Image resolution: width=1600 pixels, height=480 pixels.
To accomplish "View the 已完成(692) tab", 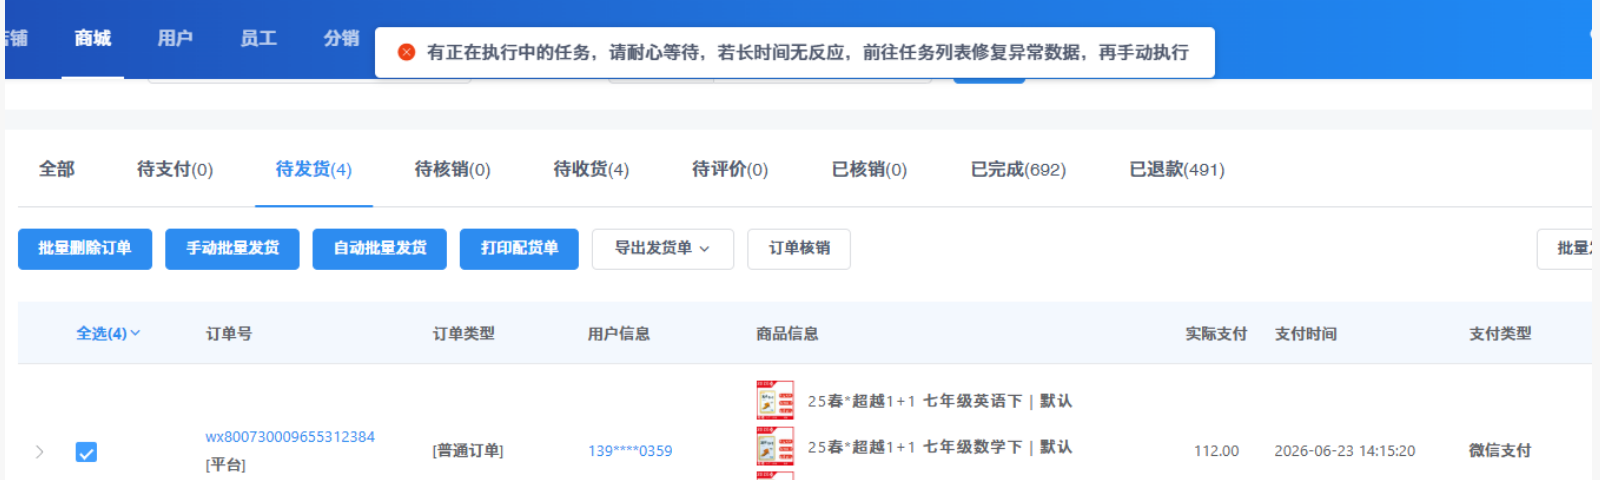I will click(x=1018, y=169).
